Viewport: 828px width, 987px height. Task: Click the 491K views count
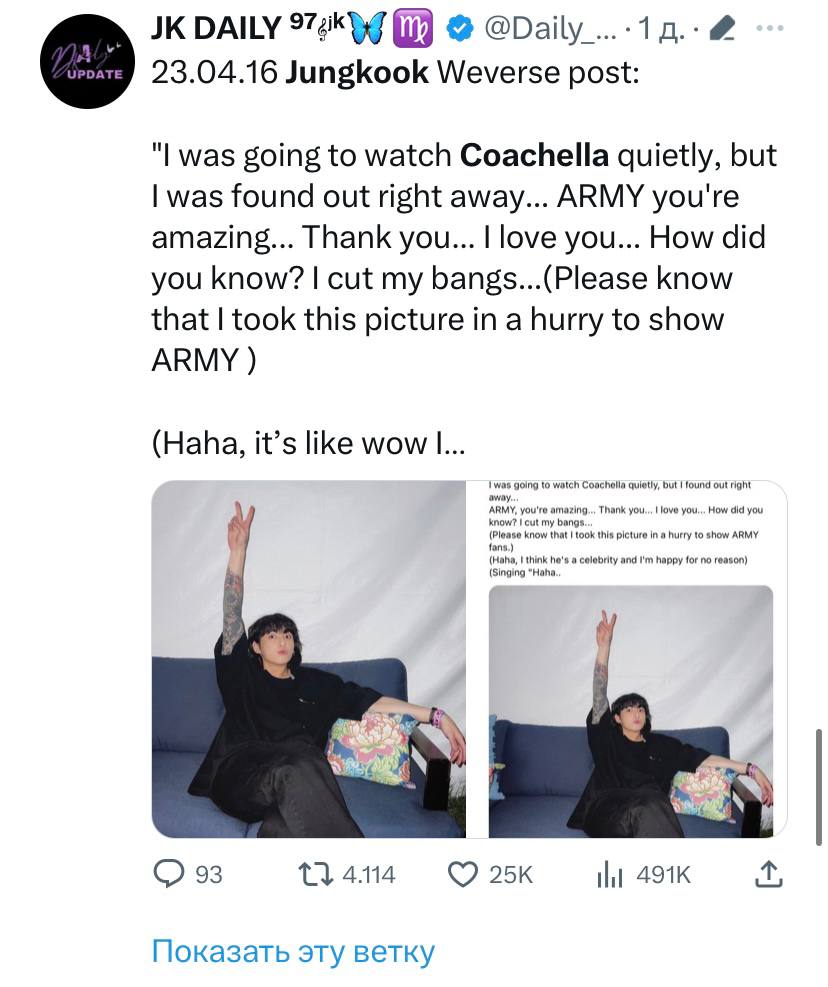(x=664, y=875)
